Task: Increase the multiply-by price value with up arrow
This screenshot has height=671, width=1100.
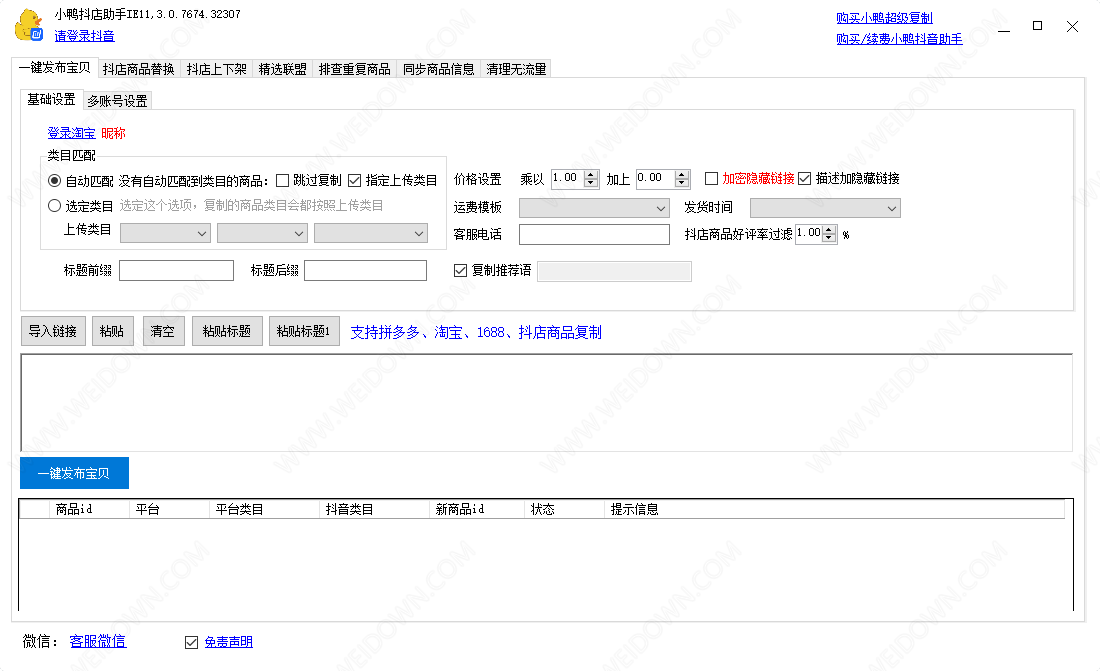Action: pos(591,174)
